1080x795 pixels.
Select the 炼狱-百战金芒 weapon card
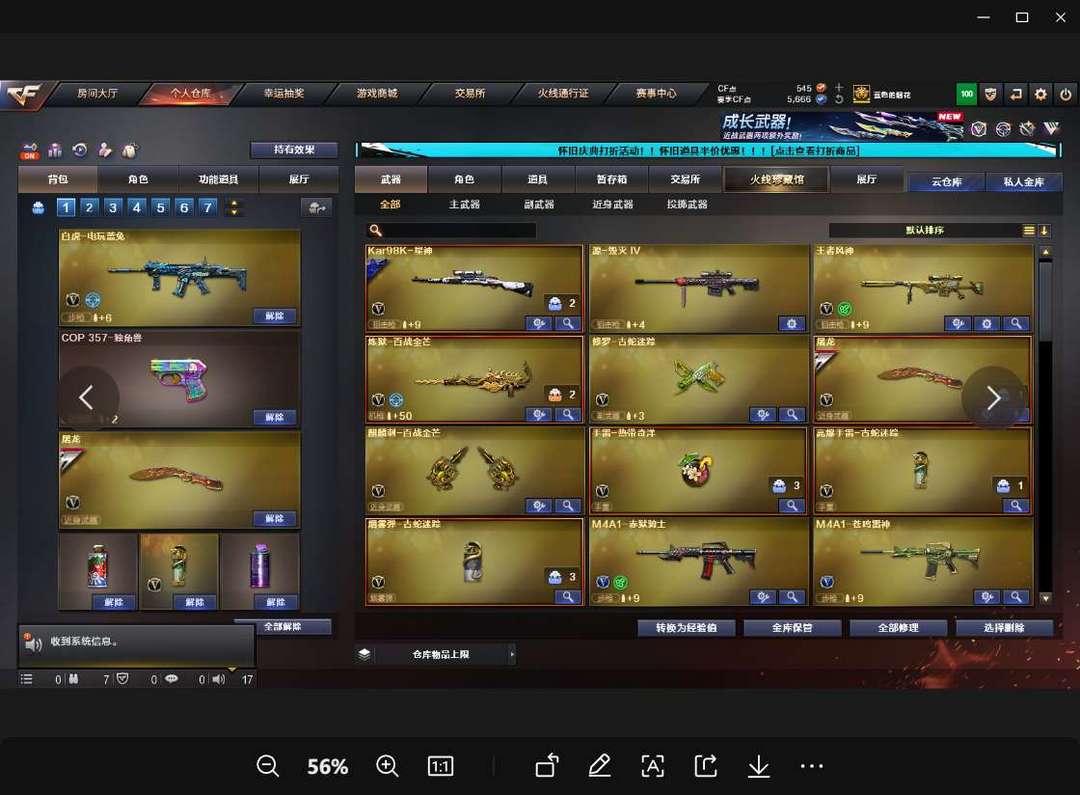[x=474, y=378]
